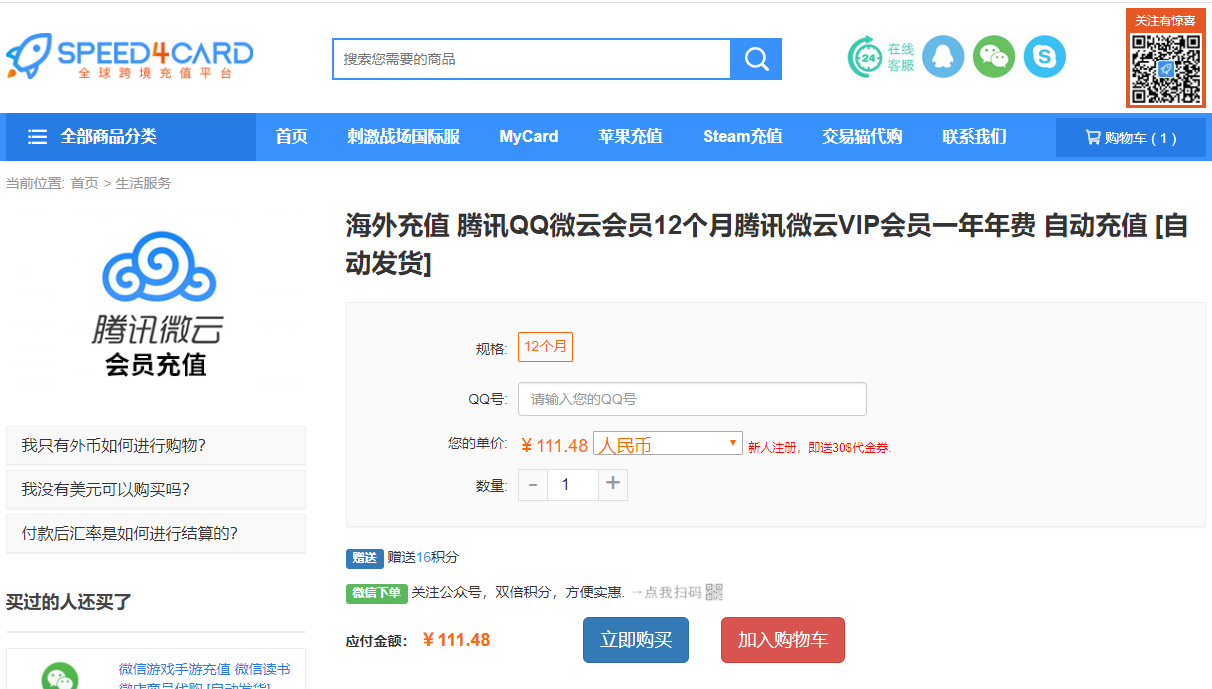
Task: Click the 点我扫码 text link
Action: [673, 593]
